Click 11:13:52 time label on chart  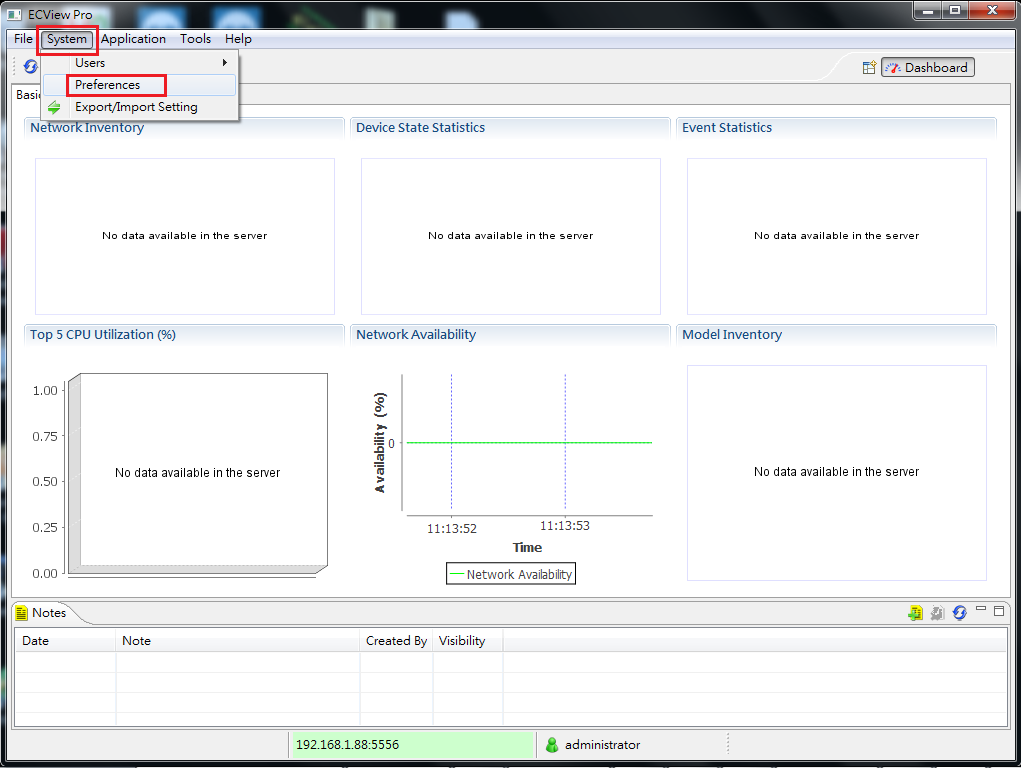tap(451, 529)
